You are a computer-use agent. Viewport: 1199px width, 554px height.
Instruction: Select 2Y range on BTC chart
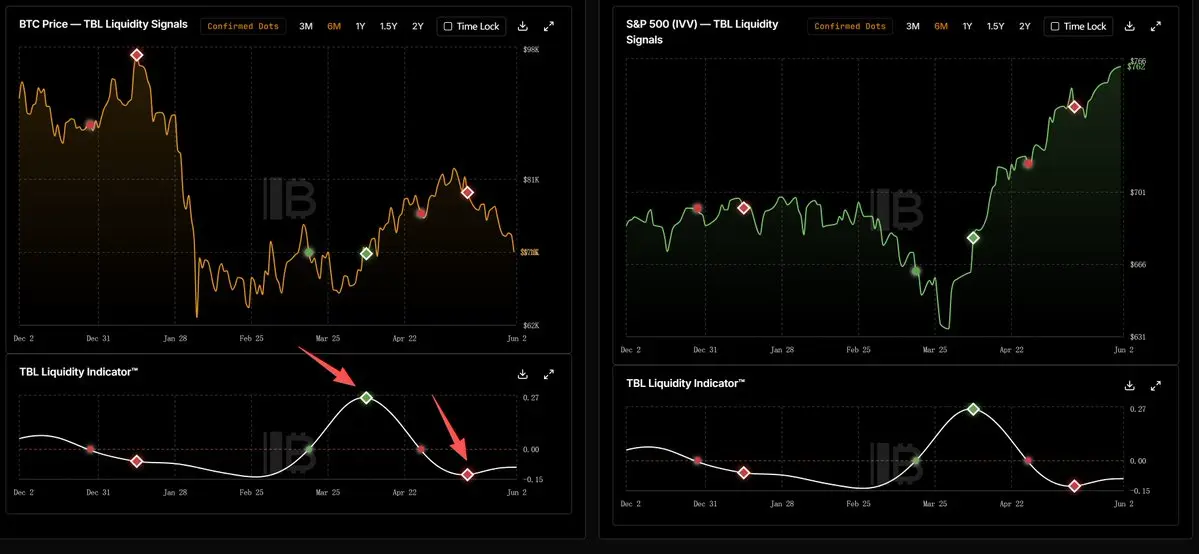tap(418, 26)
